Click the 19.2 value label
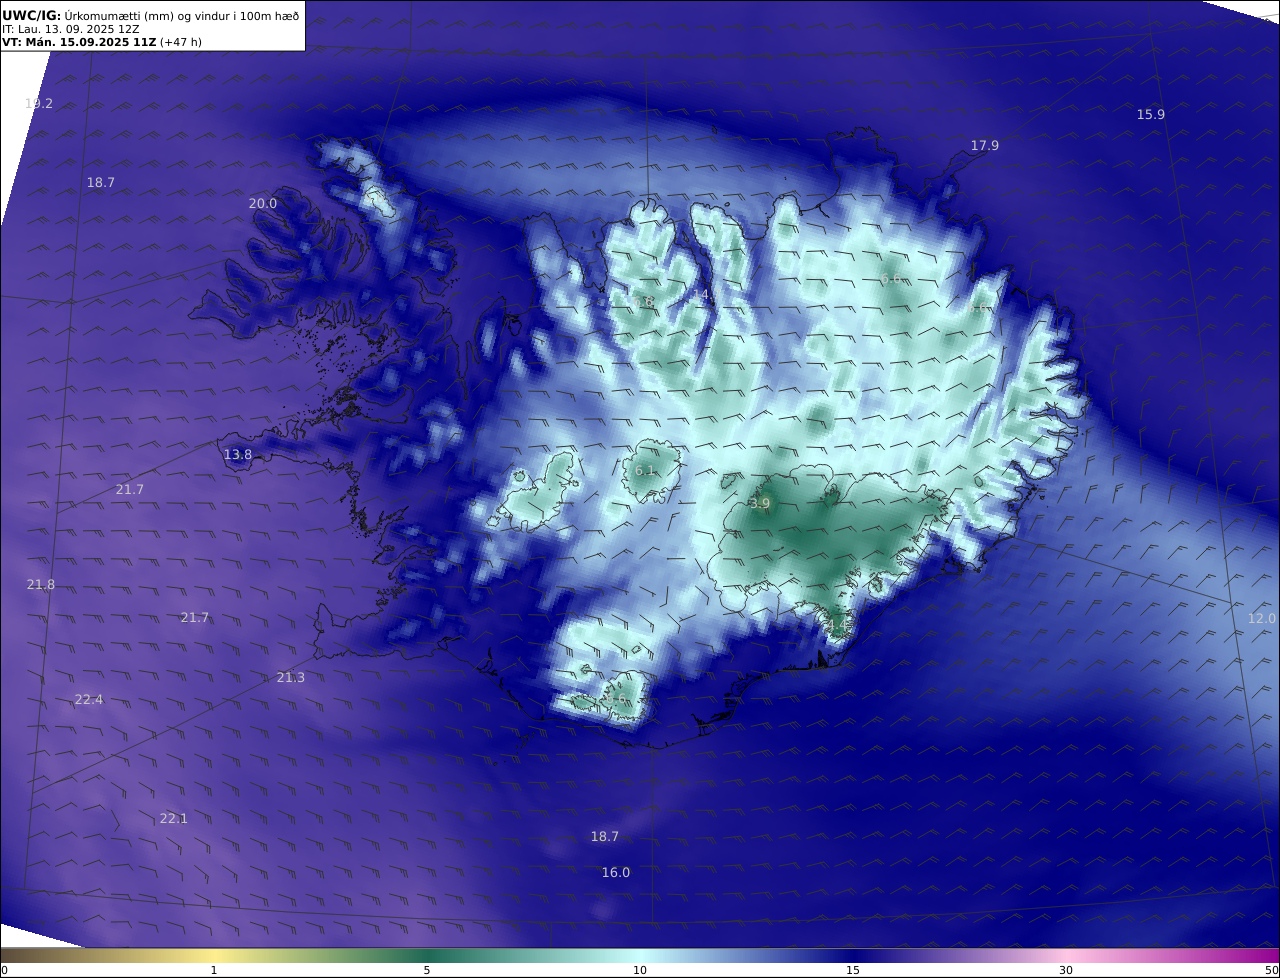The image size is (1280, 978). click(x=39, y=103)
